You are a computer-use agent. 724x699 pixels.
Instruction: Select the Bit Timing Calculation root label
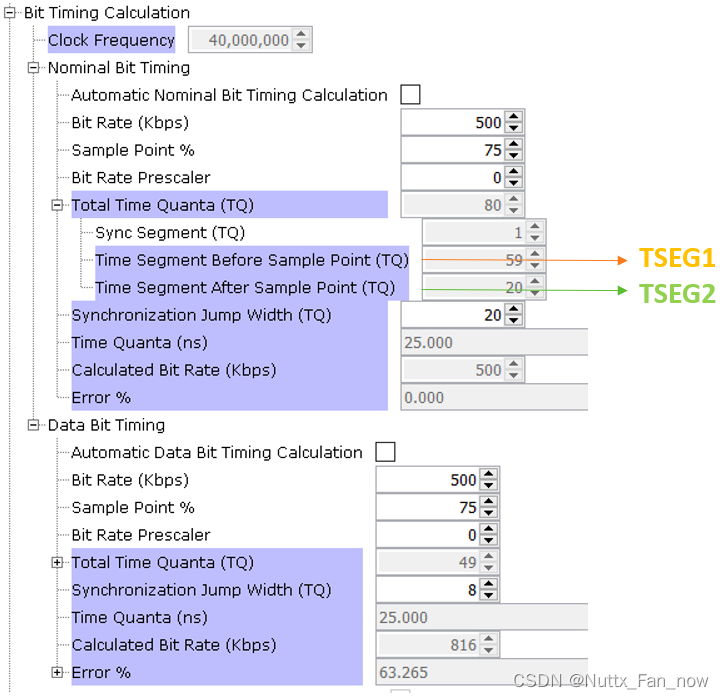107,12
